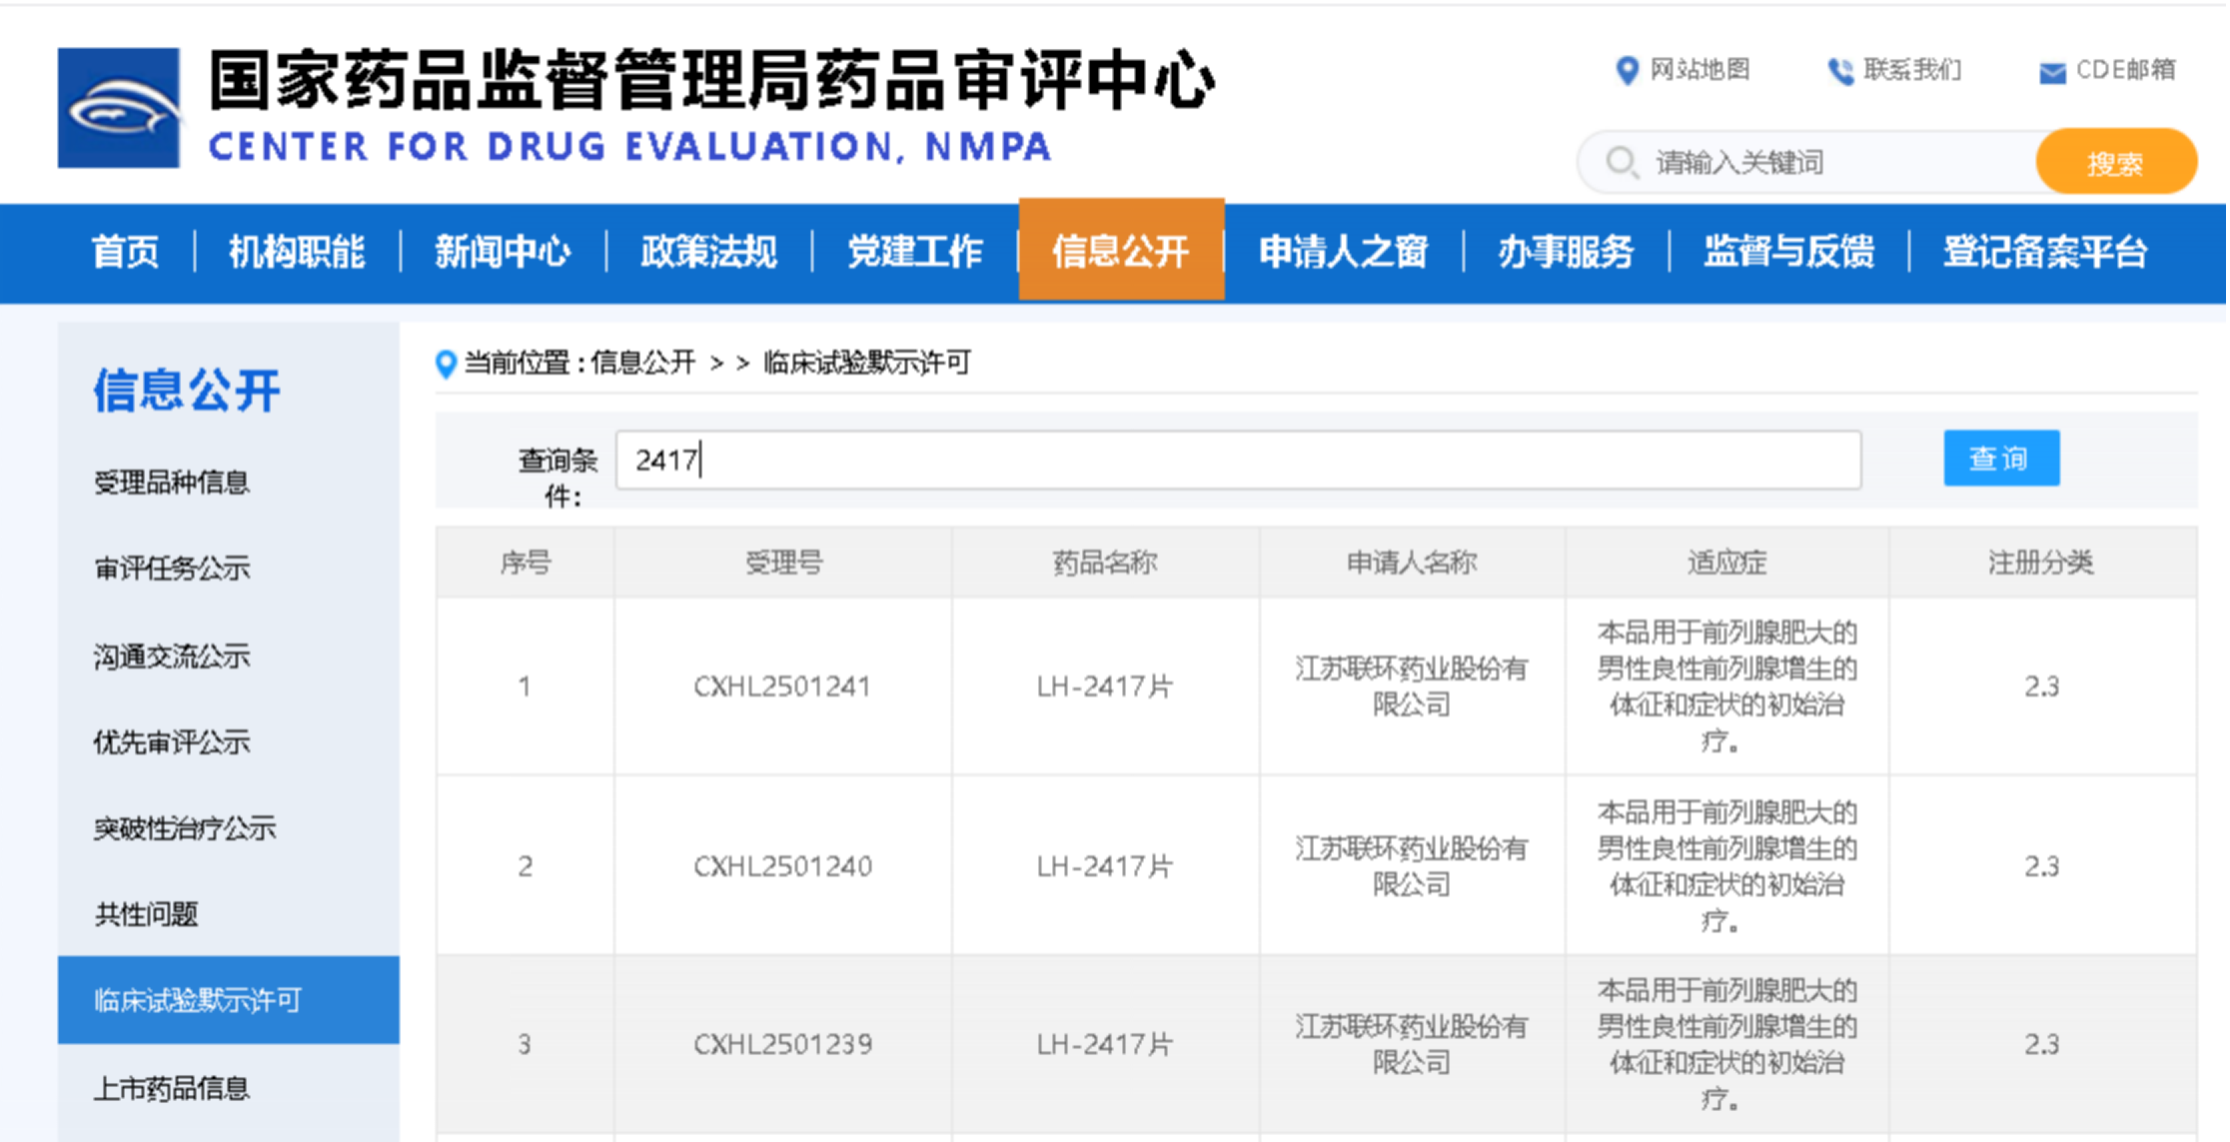
Task: Click the CDE logo image
Action: point(119,108)
